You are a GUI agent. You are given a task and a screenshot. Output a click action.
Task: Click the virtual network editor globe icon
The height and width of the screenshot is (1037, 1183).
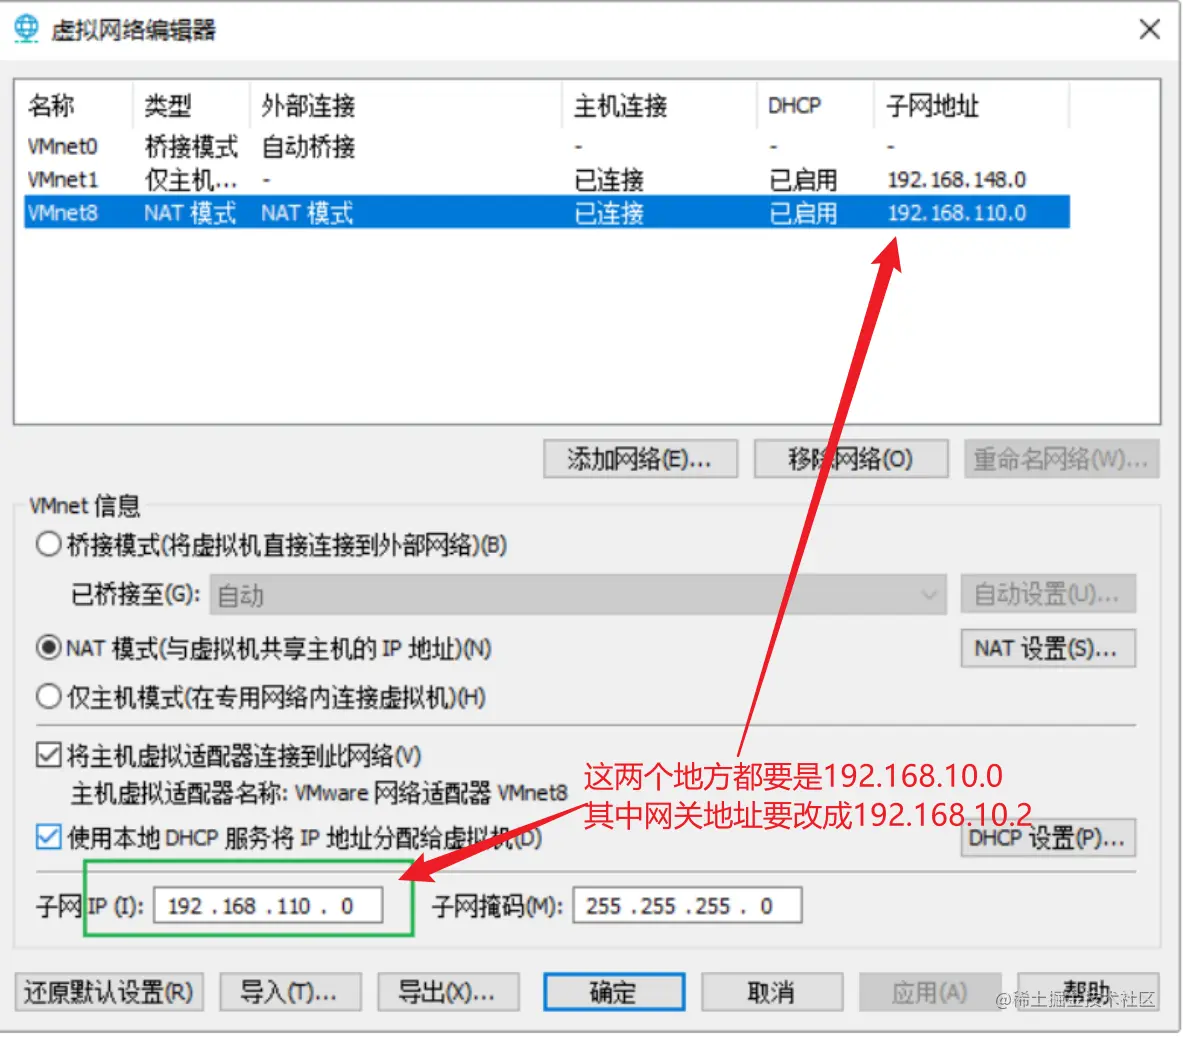pos(25,29)
